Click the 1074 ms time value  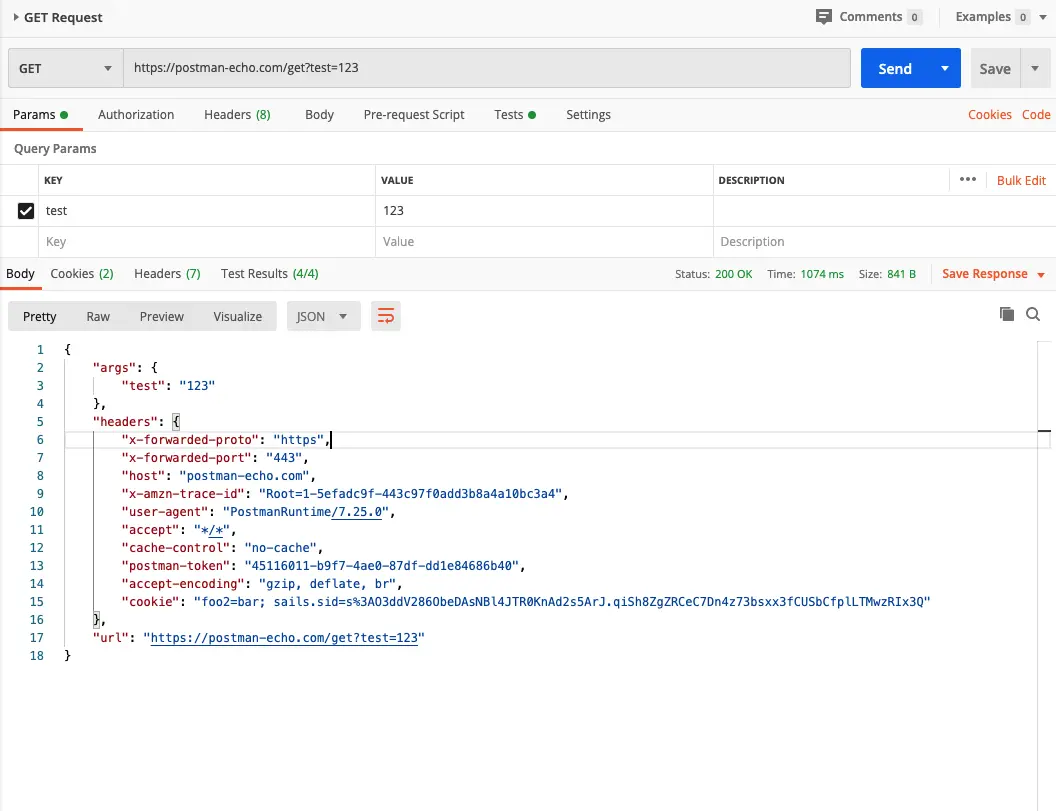(822, 274)
